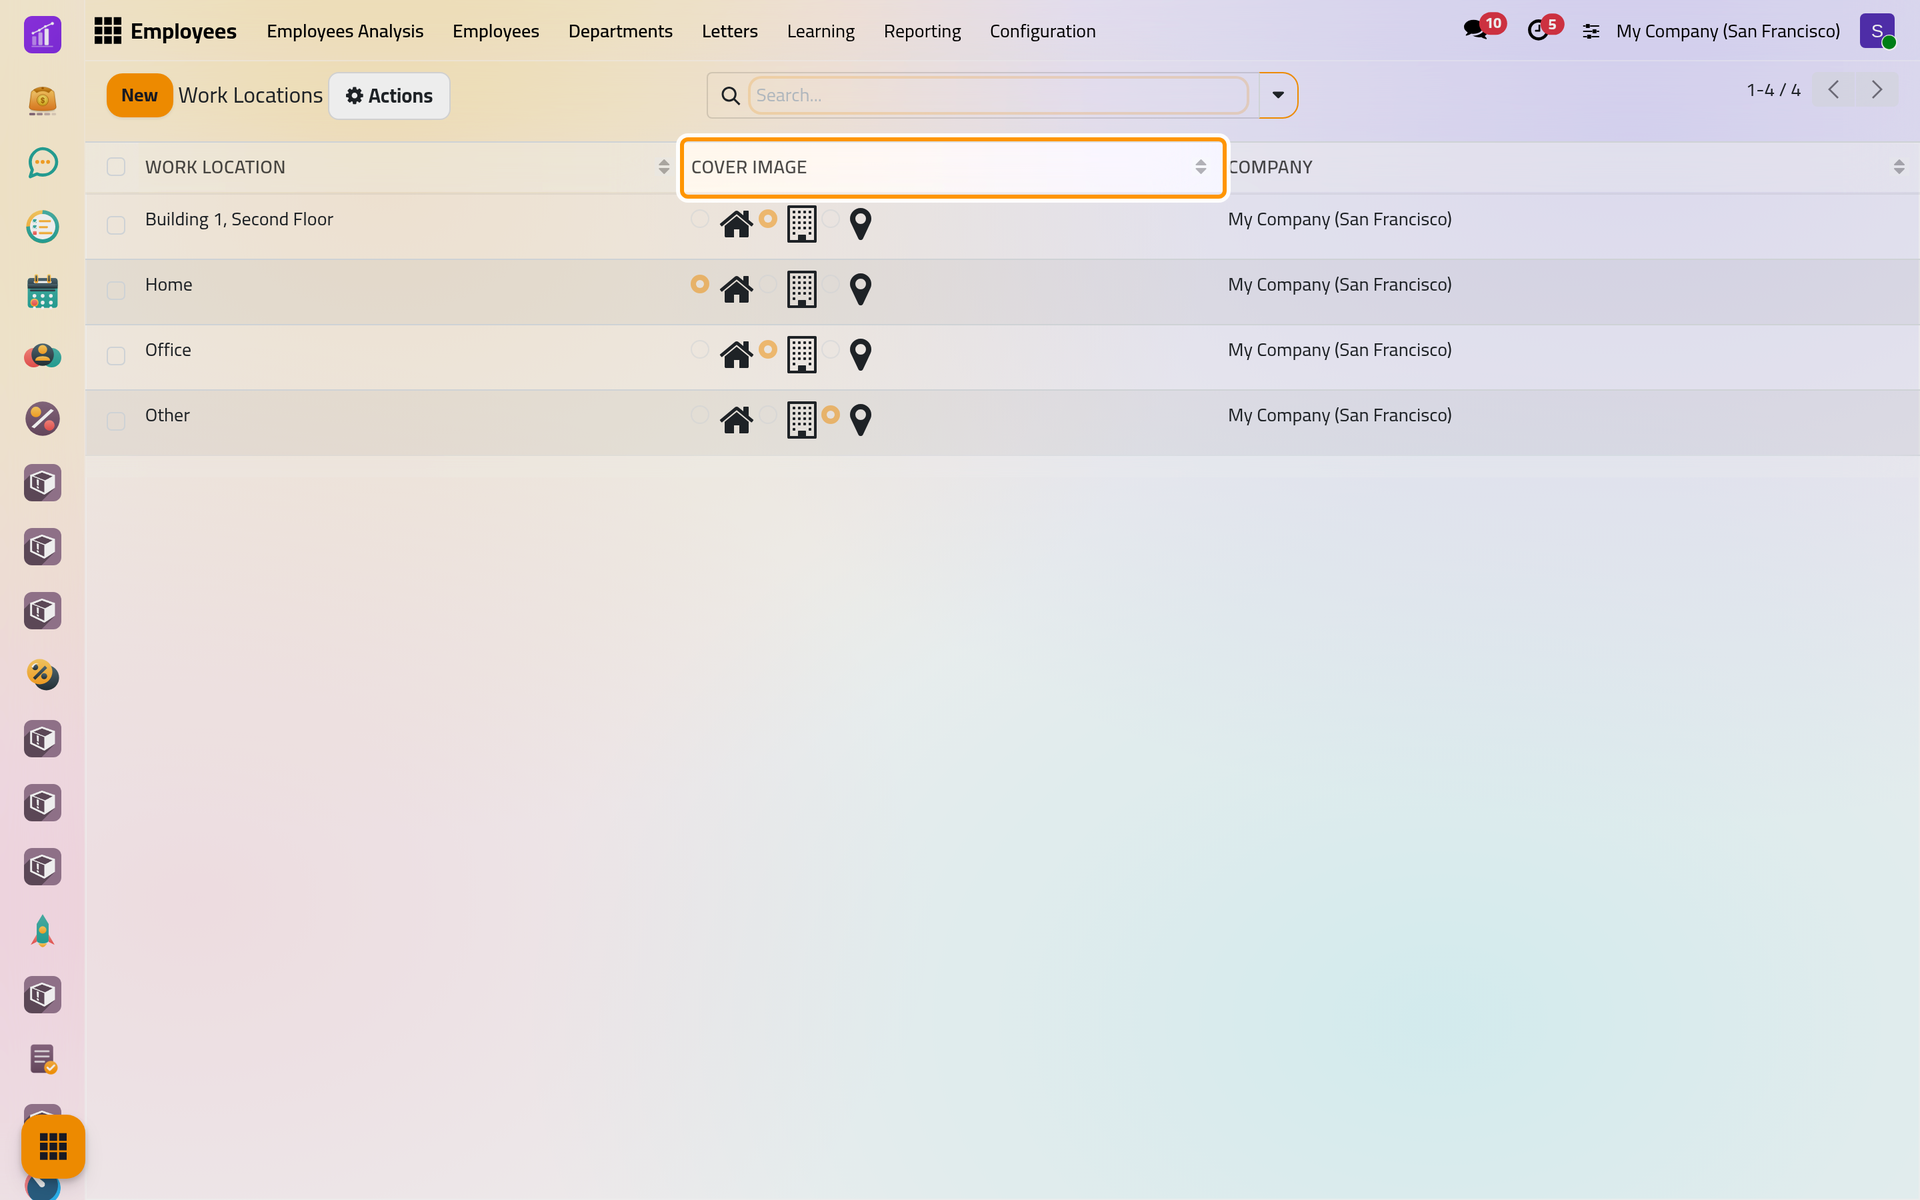The height and width of the screenshot is (1200, 1920).
Task: Go to next page arrow
Action: 1877,90
